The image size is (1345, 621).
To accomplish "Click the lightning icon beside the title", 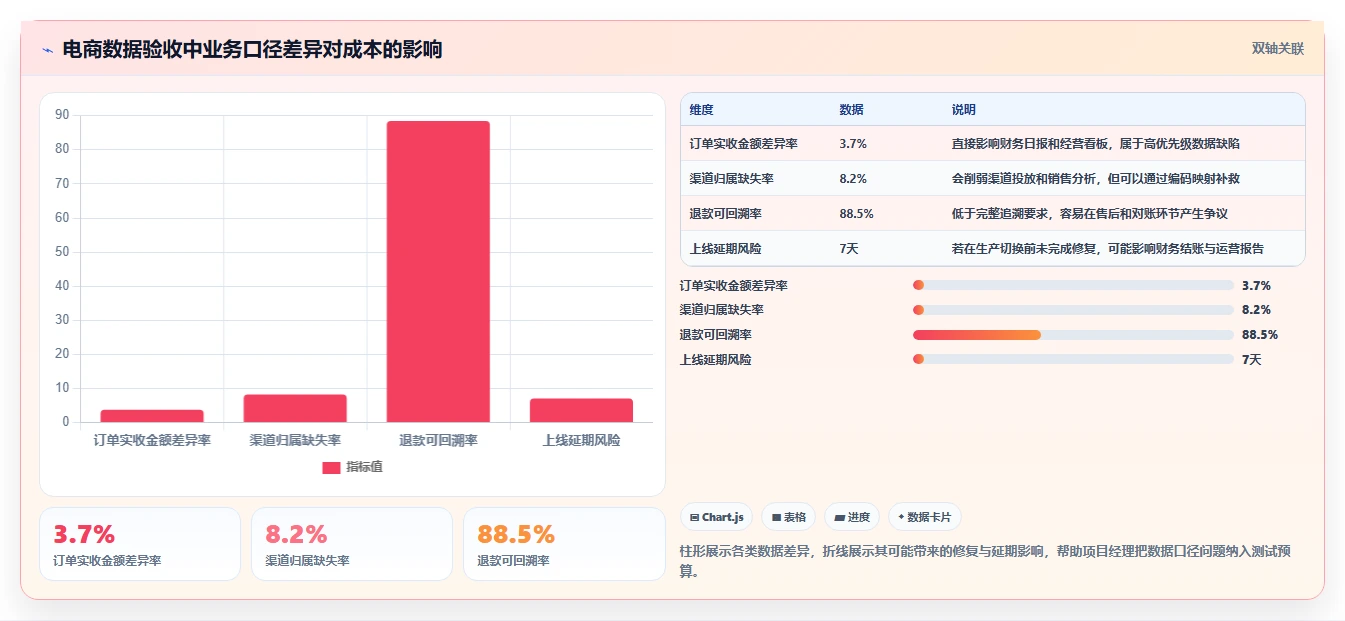I will 48,50.
